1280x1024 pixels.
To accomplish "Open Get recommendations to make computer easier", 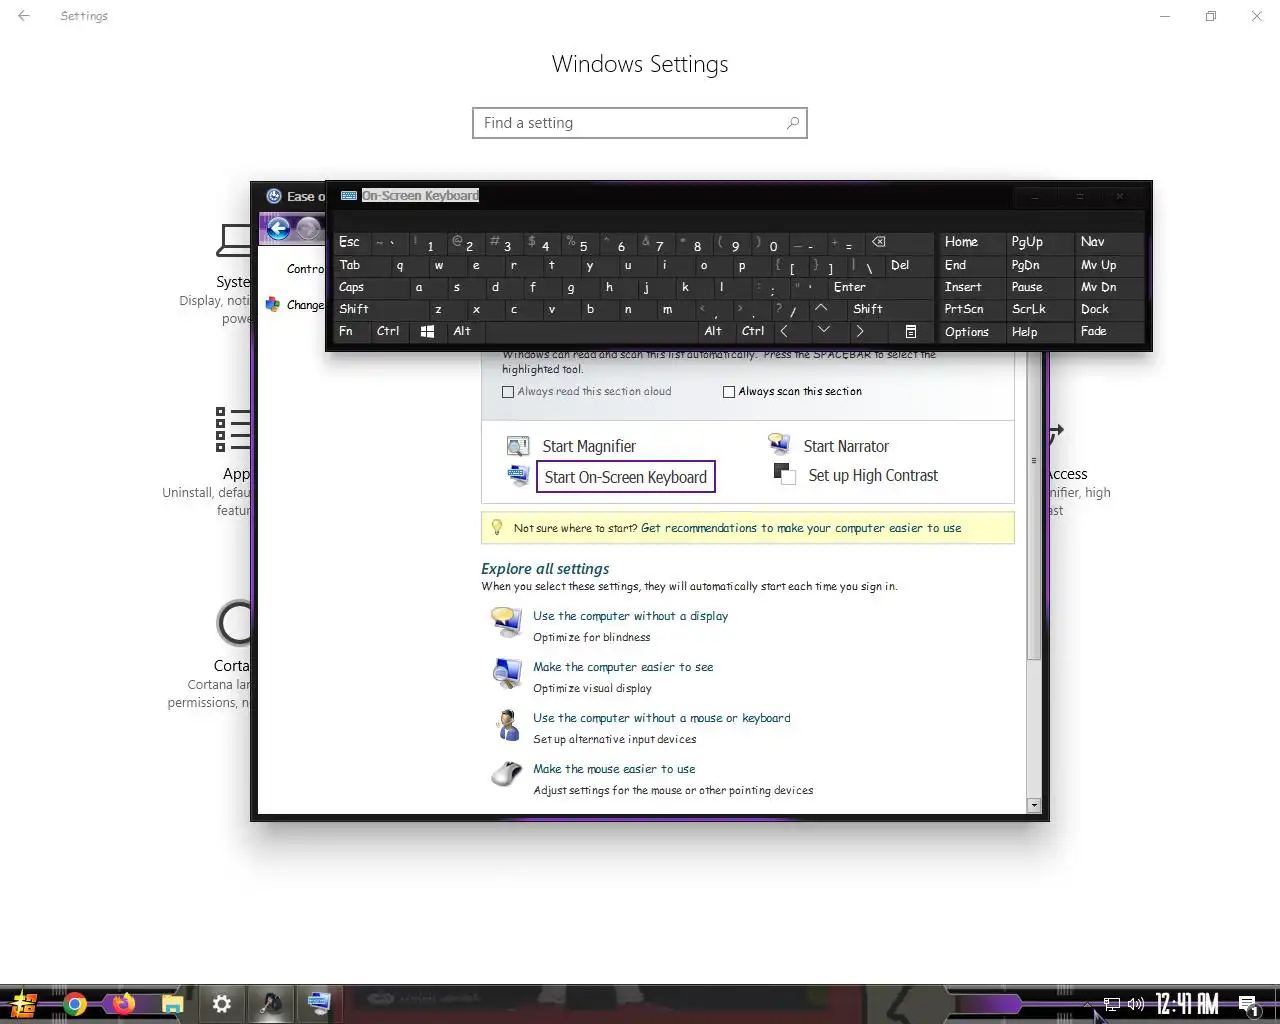I will tap(801, 528).
